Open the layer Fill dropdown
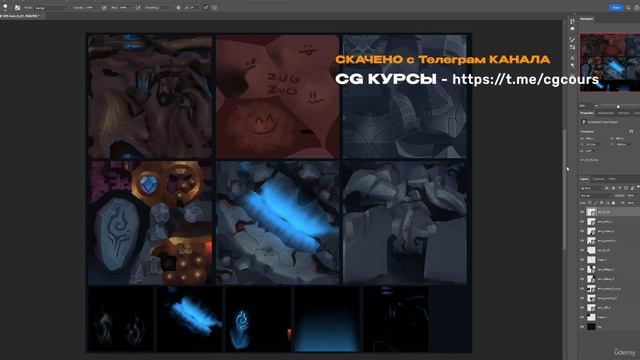Image resolution: width=640 pixels, height=360 pixels. (631, 202)
